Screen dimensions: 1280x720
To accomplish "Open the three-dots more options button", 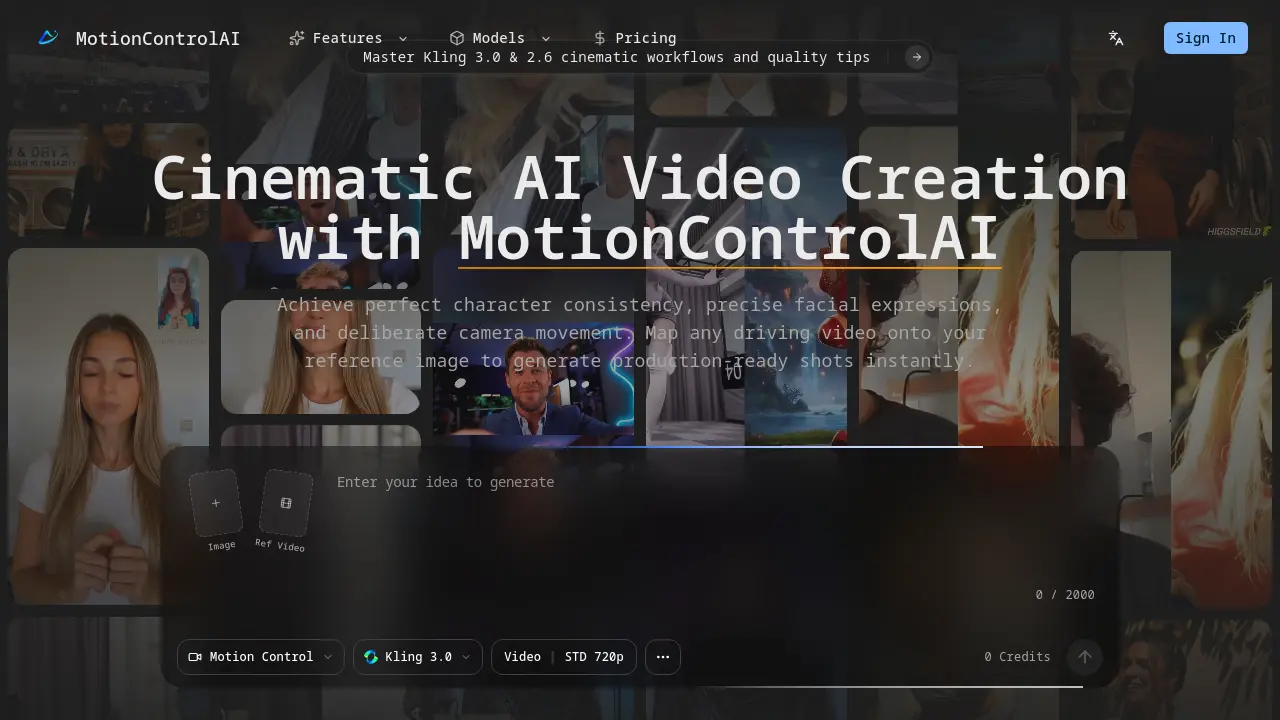I will (663, 657).
